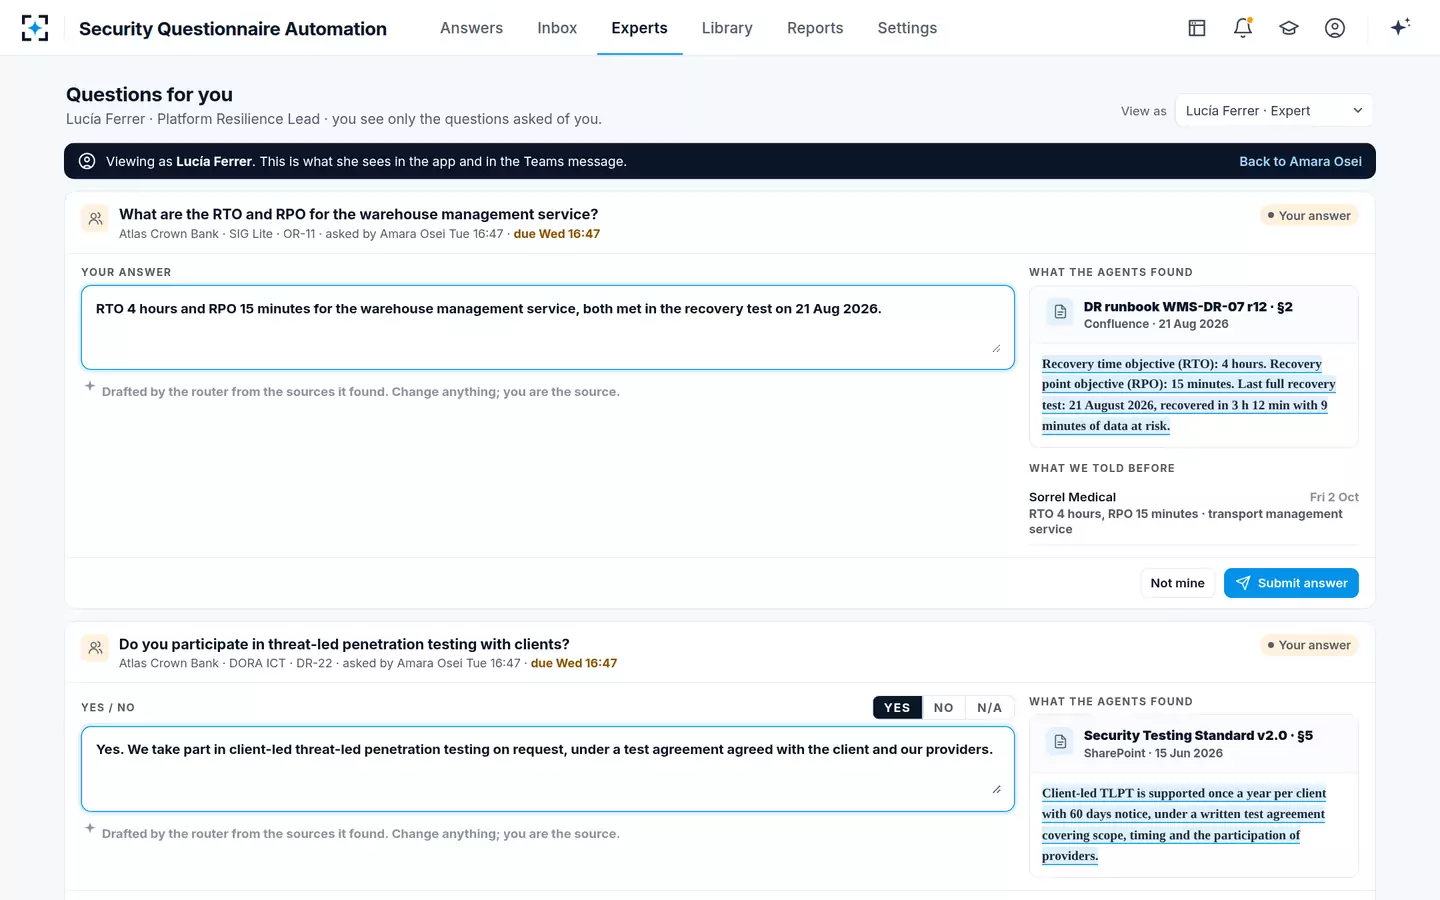
Task: Open the Settings tab
Action: click(907, 28)
